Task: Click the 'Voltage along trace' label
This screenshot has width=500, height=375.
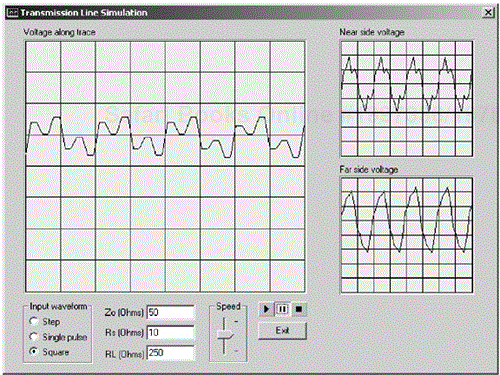Action: (x=59, y=32)
